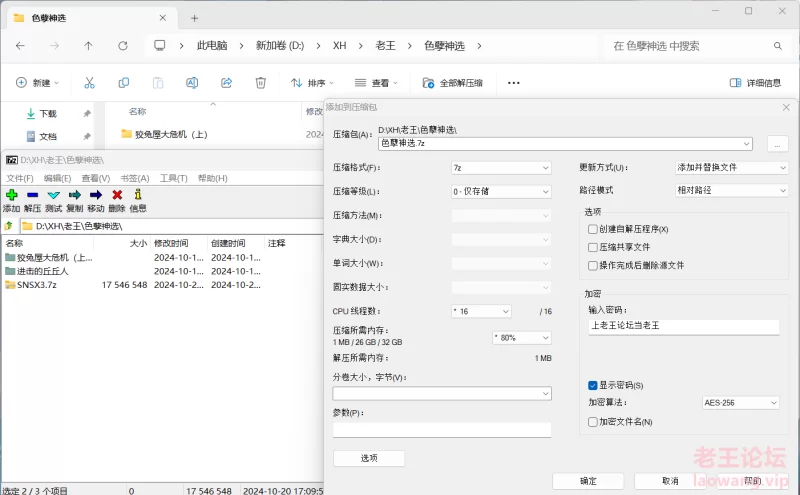This screenshot has height=495, width=800.
Task: Click the trash delete icon in Explorer
Action: tap(261, 83)
